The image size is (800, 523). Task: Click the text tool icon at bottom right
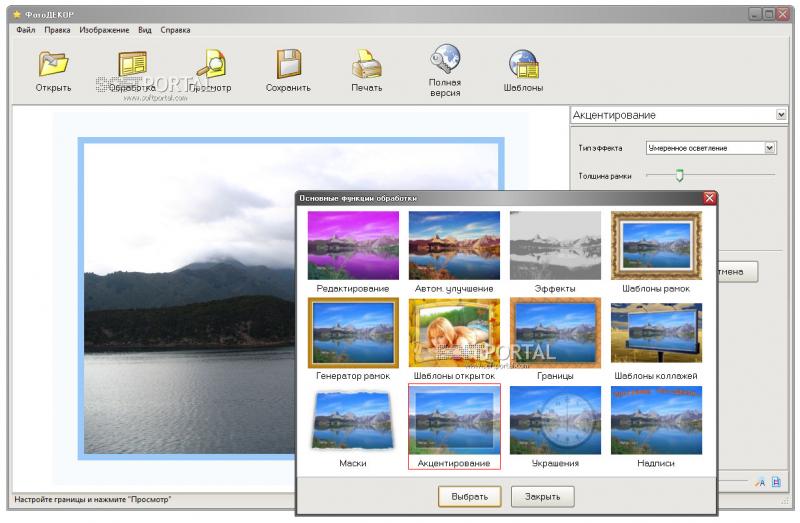click(x=761, y=482)
